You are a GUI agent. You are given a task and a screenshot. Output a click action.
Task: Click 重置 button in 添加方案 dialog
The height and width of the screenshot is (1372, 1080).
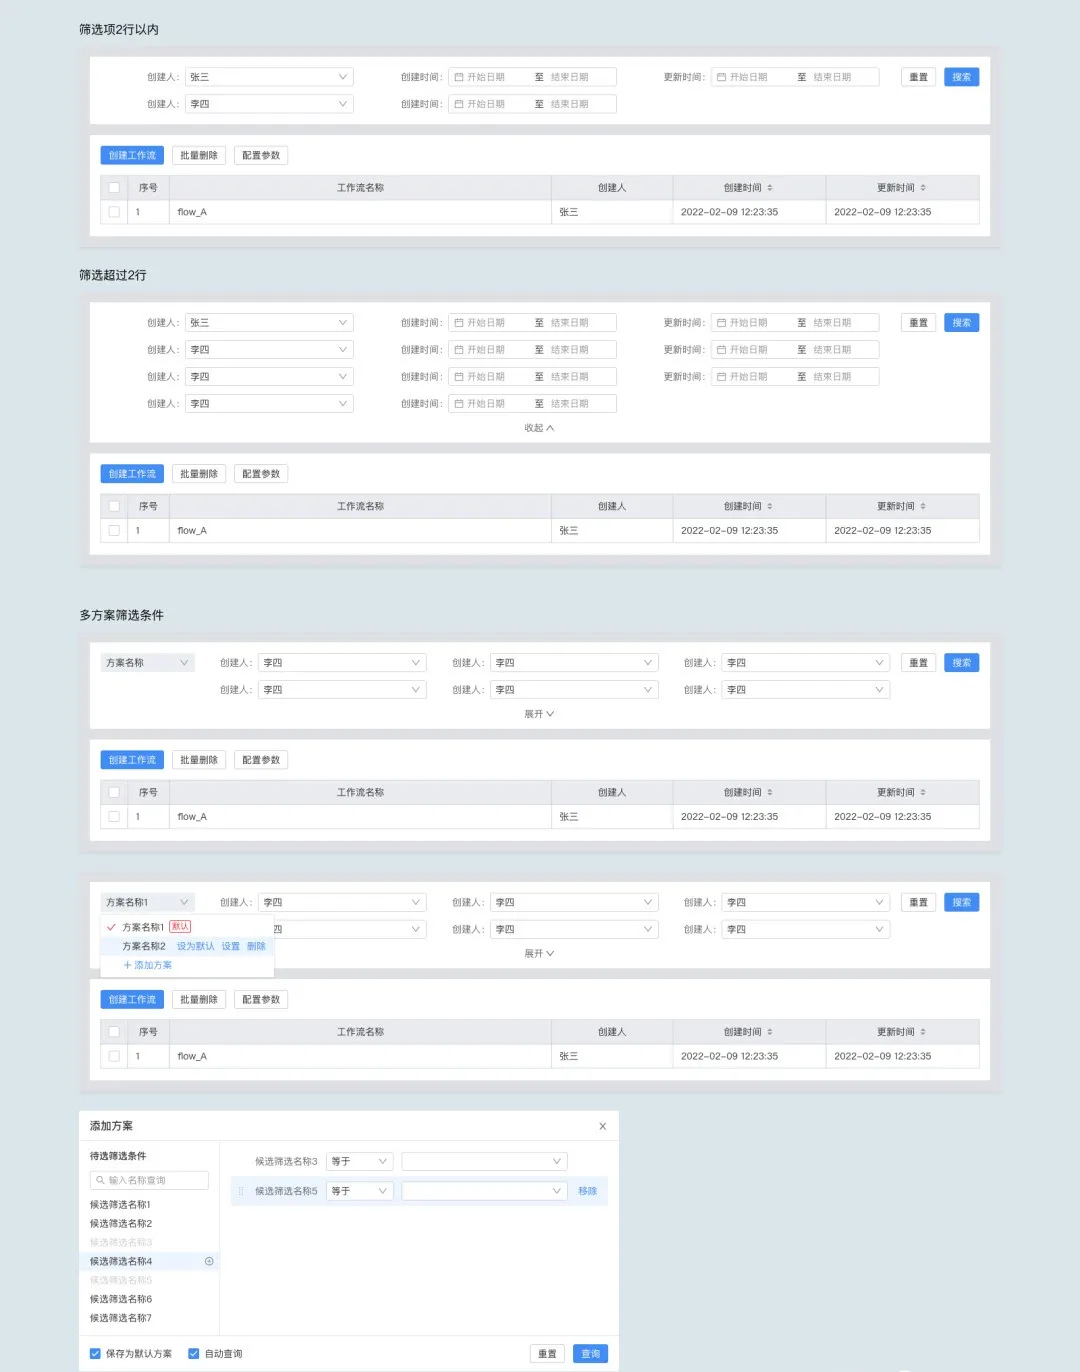[547, 1354]
